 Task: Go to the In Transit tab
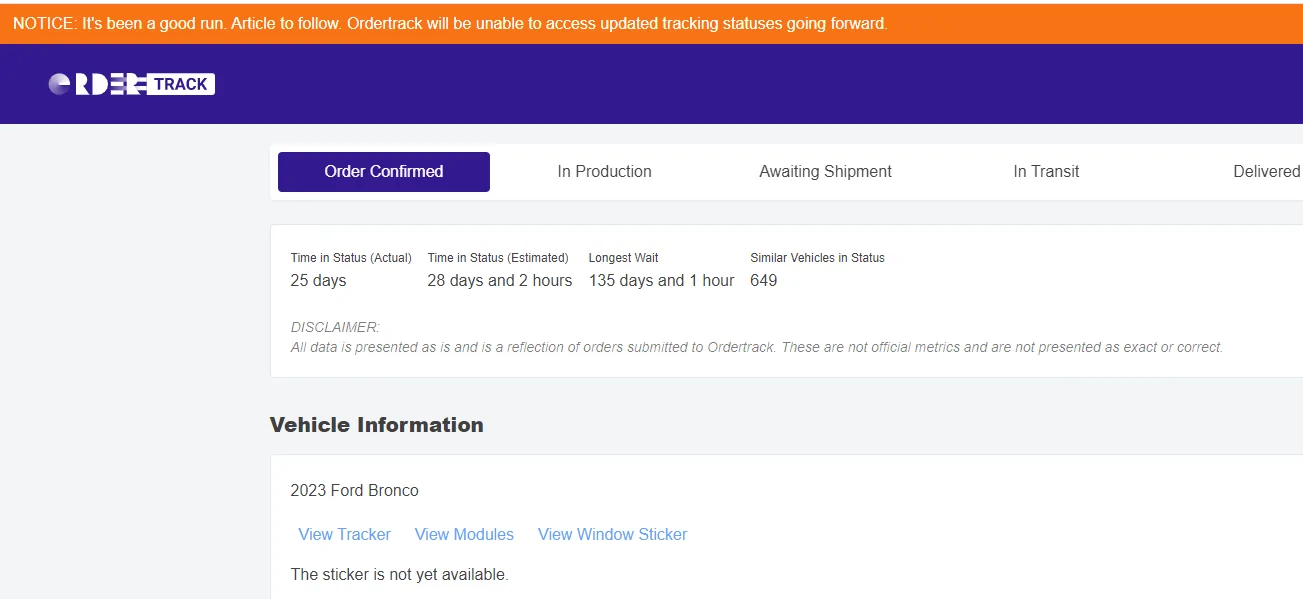1046,172
